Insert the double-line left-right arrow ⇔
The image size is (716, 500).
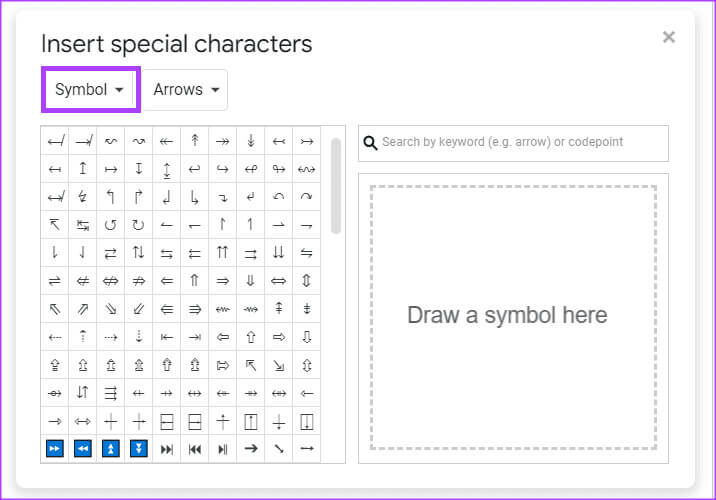[x=279, y=281]
